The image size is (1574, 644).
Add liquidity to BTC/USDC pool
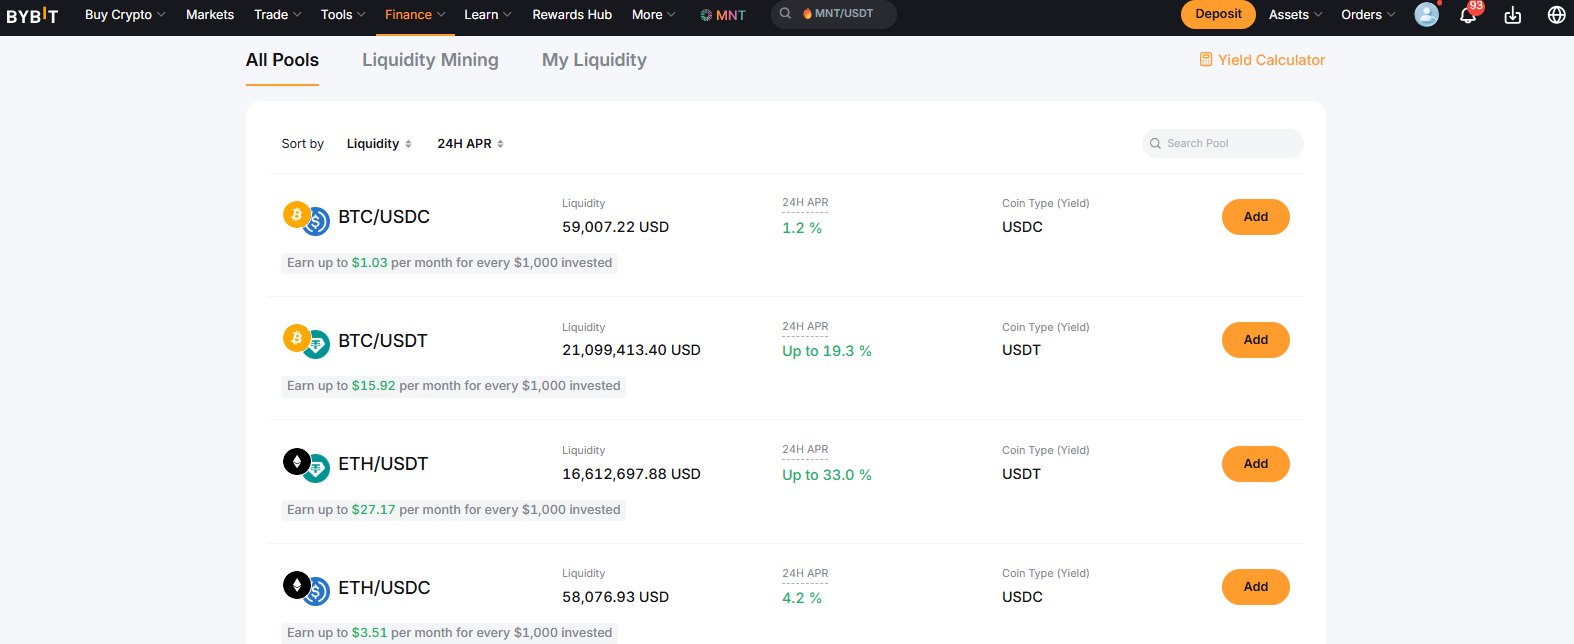point(1256,217)
